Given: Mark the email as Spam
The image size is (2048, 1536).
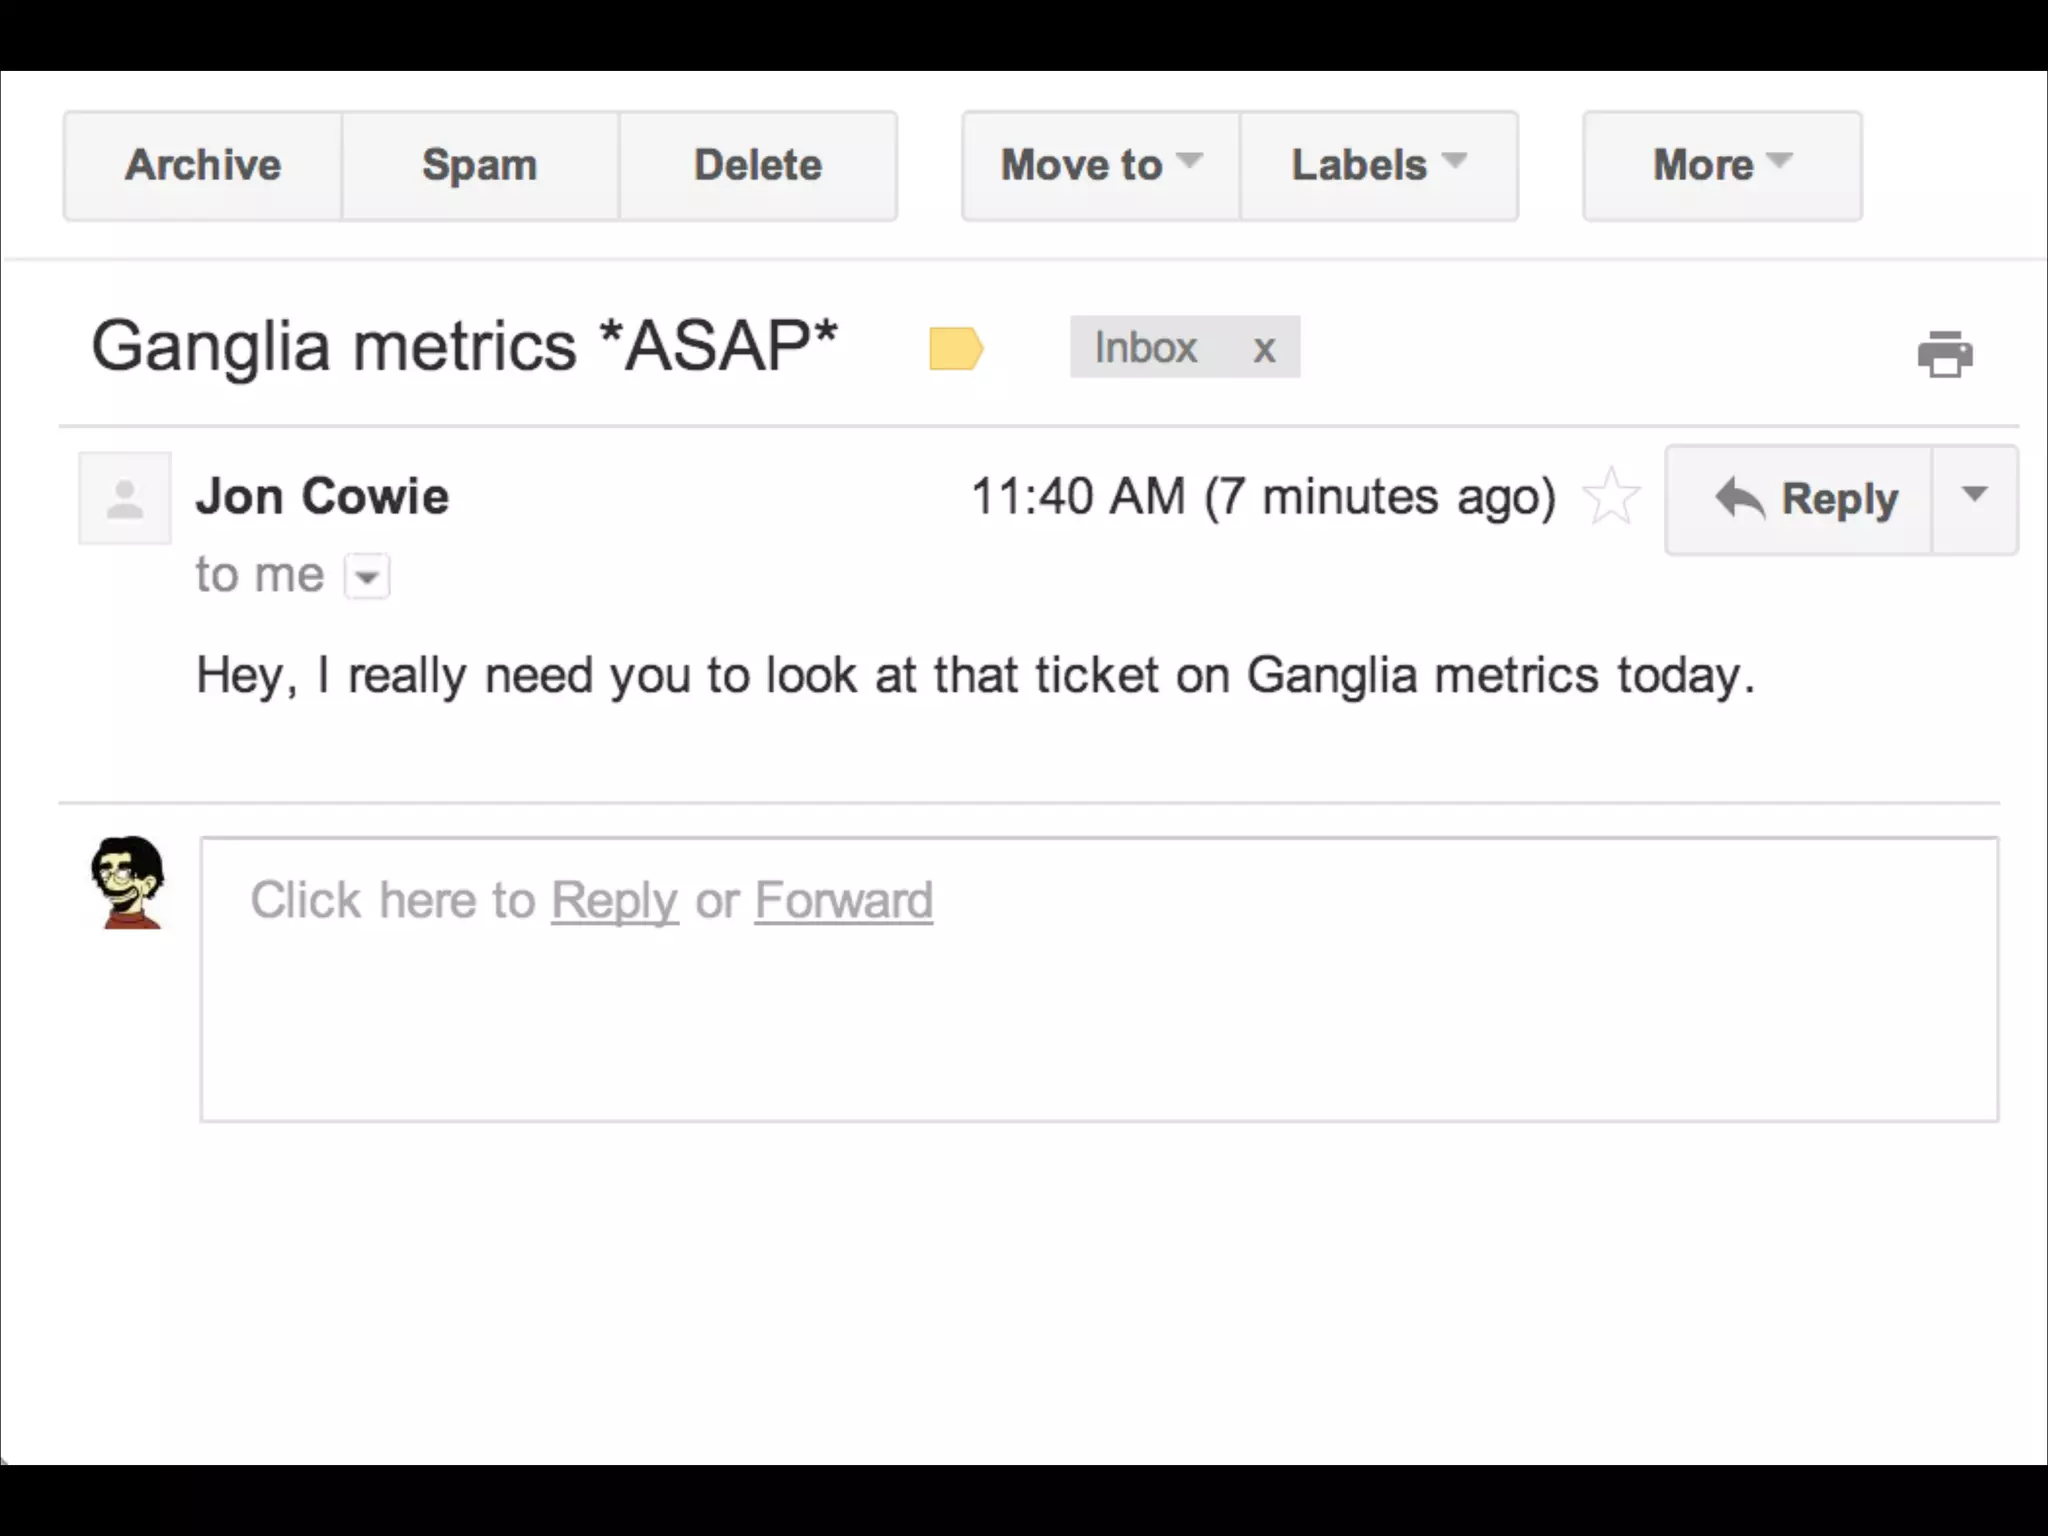Looking at the screenshot, I should 480,165.
